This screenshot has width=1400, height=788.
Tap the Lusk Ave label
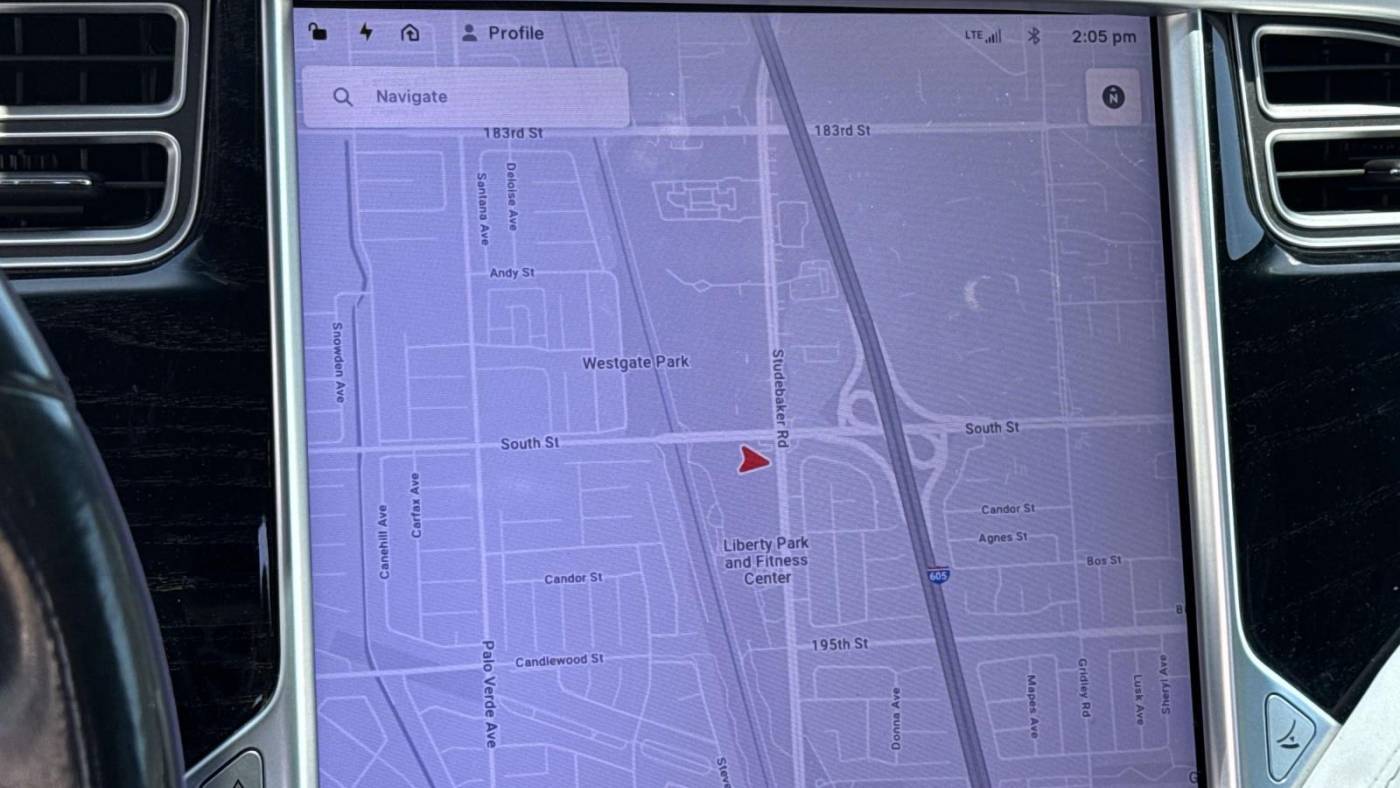tap(1138, 698)
